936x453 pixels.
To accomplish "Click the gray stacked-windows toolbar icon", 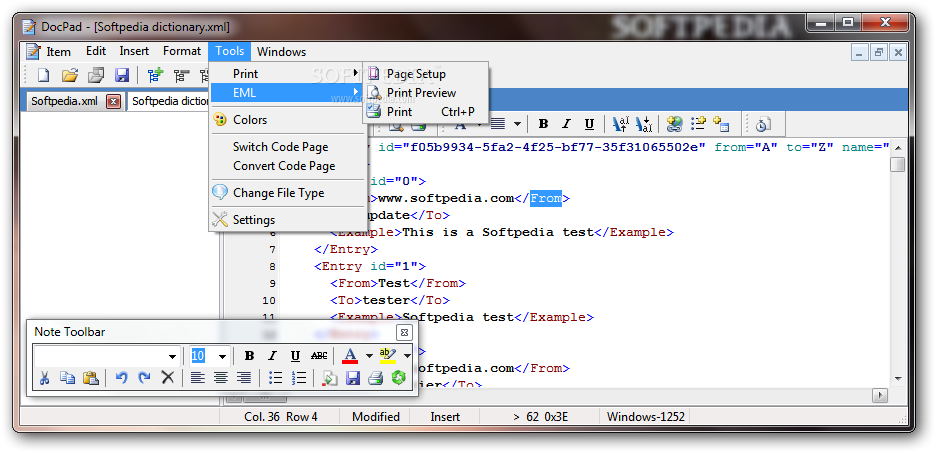I will 96,75.
